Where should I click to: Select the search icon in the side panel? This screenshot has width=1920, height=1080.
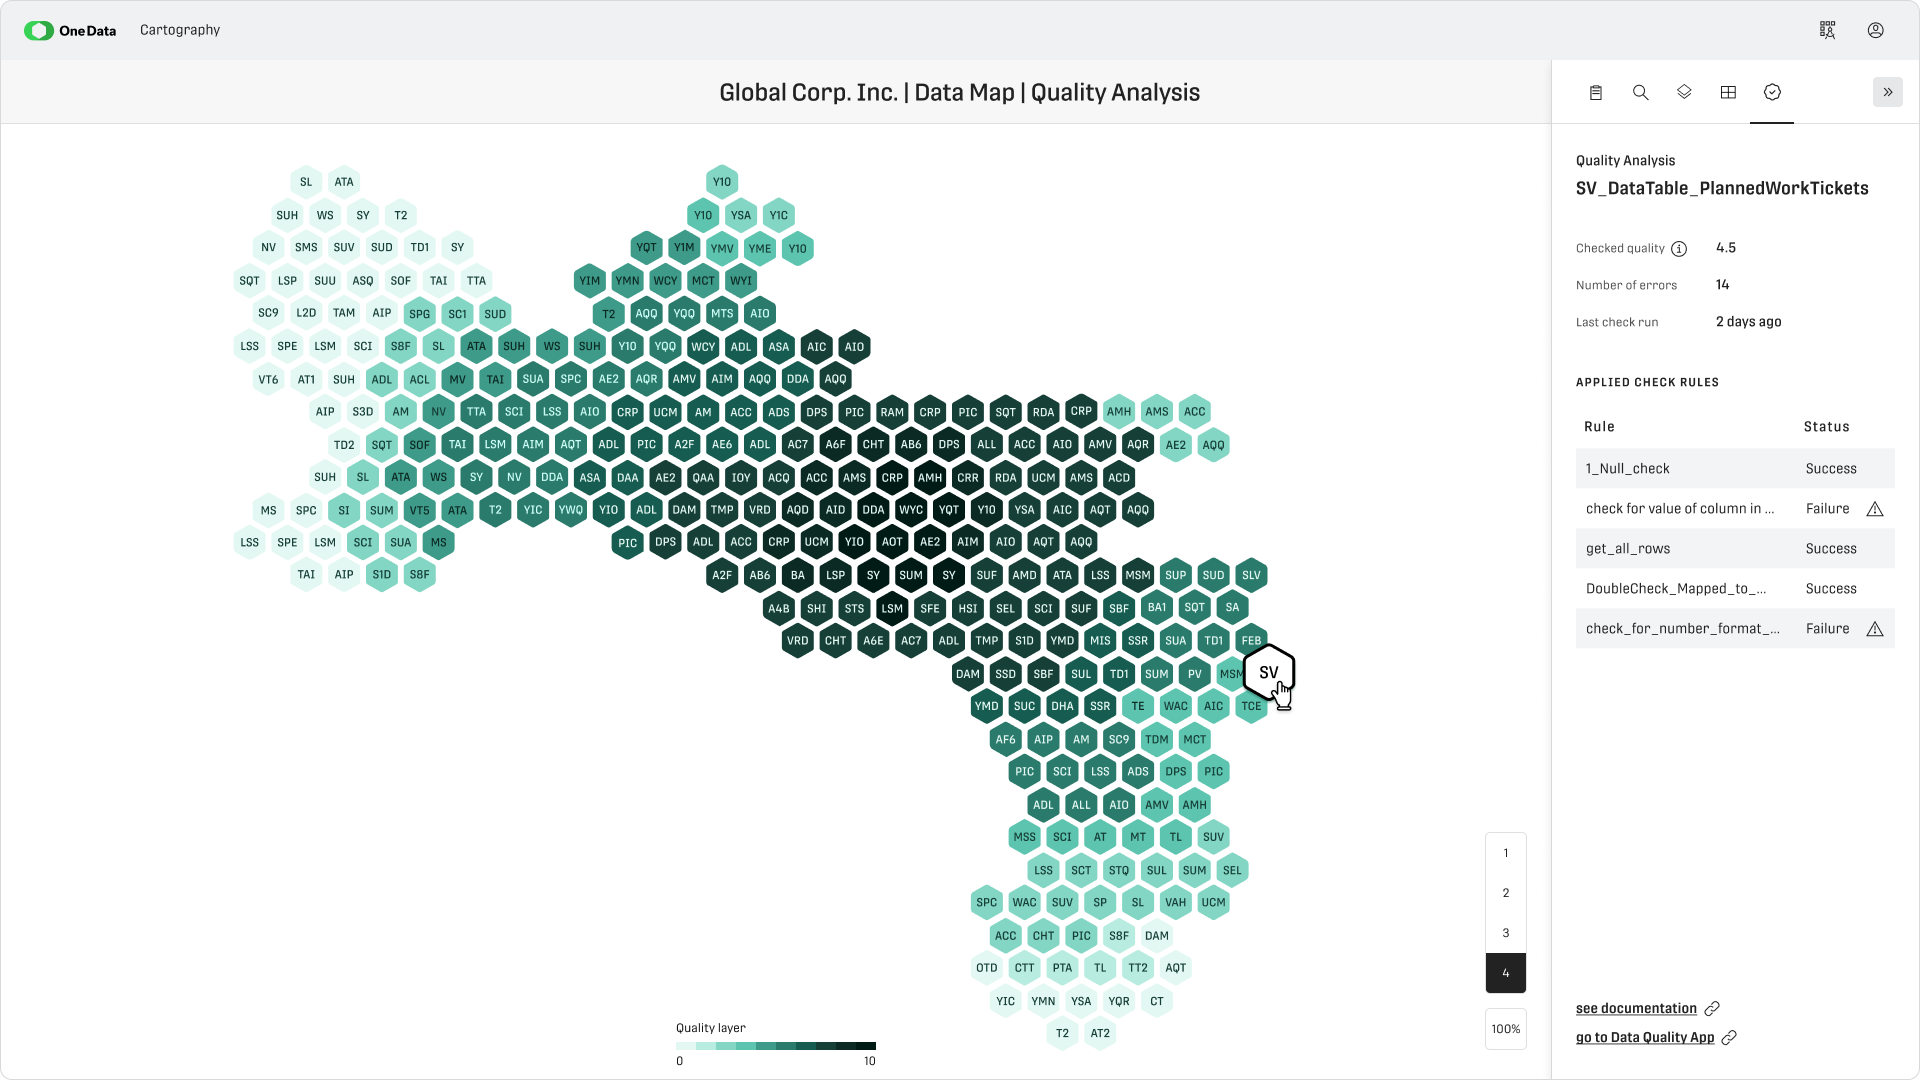(x=1640, y=92)
